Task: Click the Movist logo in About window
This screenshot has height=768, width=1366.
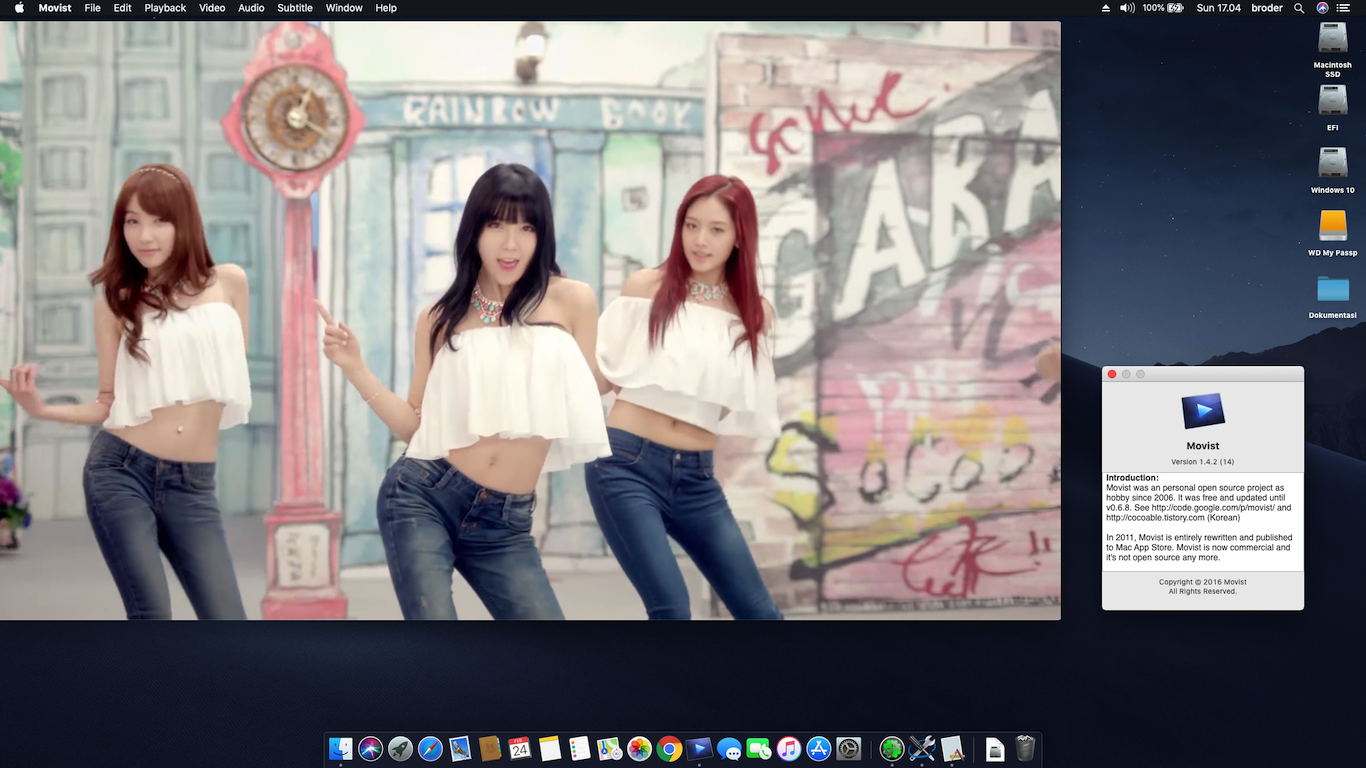Action: [x=1203, y=411]
